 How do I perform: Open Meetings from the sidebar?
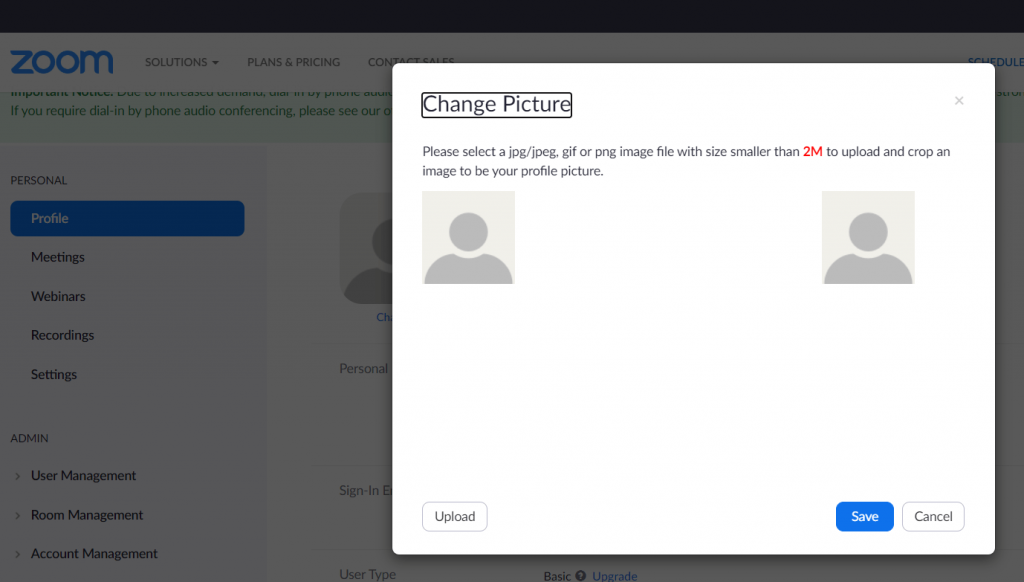click(58, 257)
